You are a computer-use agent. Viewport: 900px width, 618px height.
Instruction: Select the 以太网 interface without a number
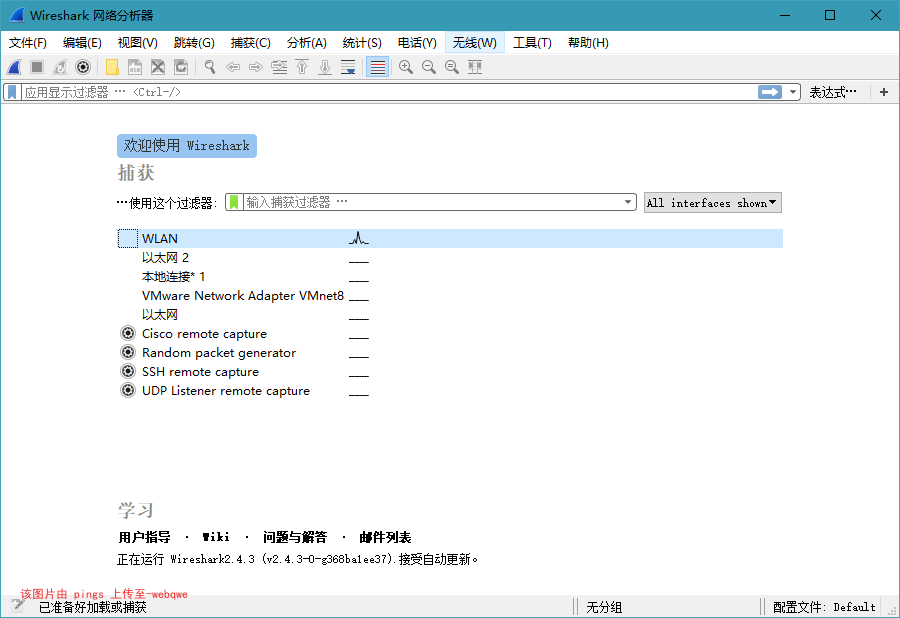[450, 314]
